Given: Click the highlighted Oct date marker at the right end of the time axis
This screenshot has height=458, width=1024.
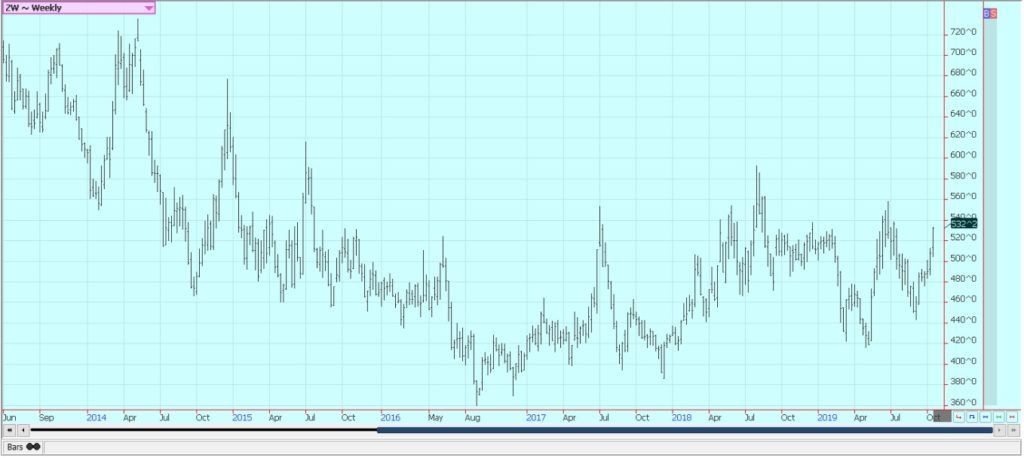Looking at the screenshot, I should [942, 417].
